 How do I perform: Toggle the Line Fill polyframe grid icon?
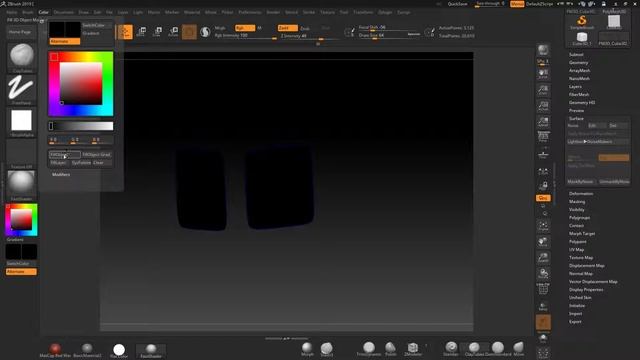pyautogui.click(x=543, y=289)
